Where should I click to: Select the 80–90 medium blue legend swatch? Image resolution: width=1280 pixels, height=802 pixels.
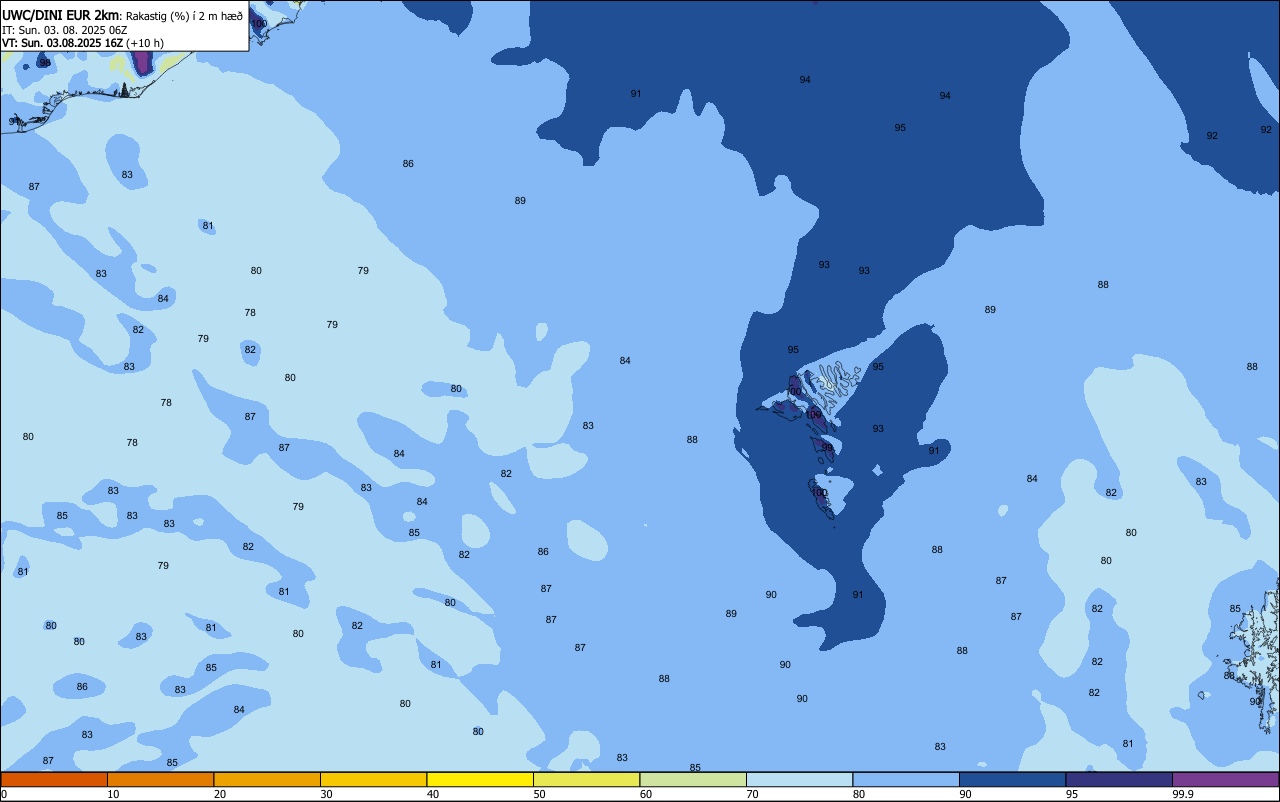coord(906,779)
